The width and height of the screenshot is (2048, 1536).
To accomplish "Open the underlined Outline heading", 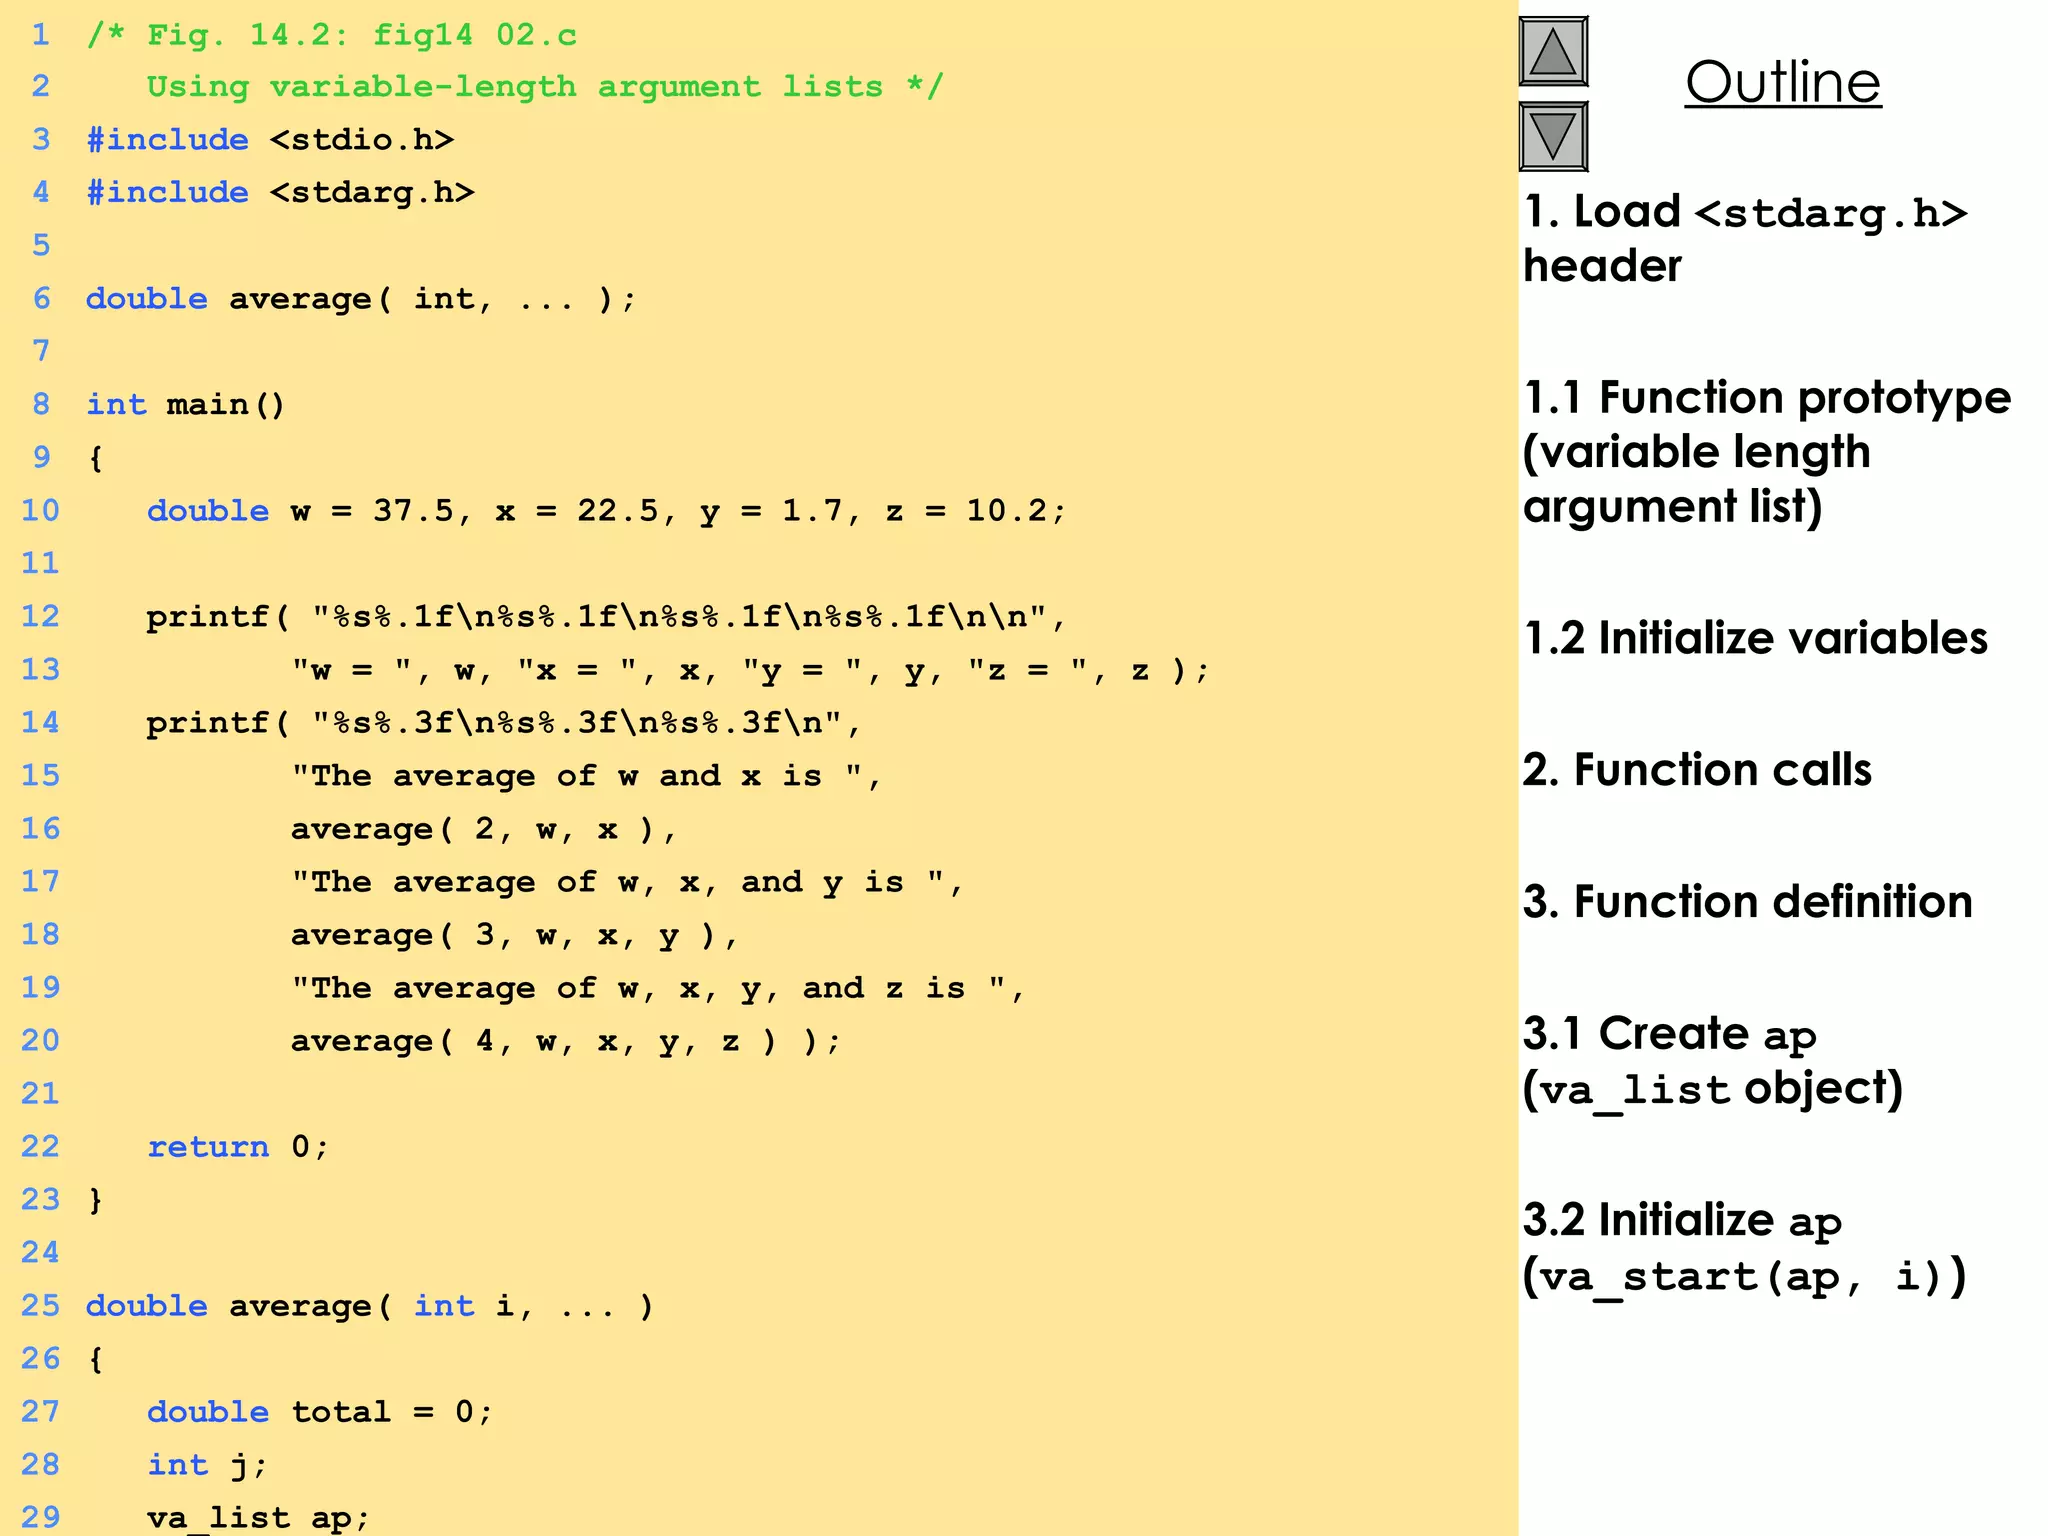I will [x=1783, y=82].
